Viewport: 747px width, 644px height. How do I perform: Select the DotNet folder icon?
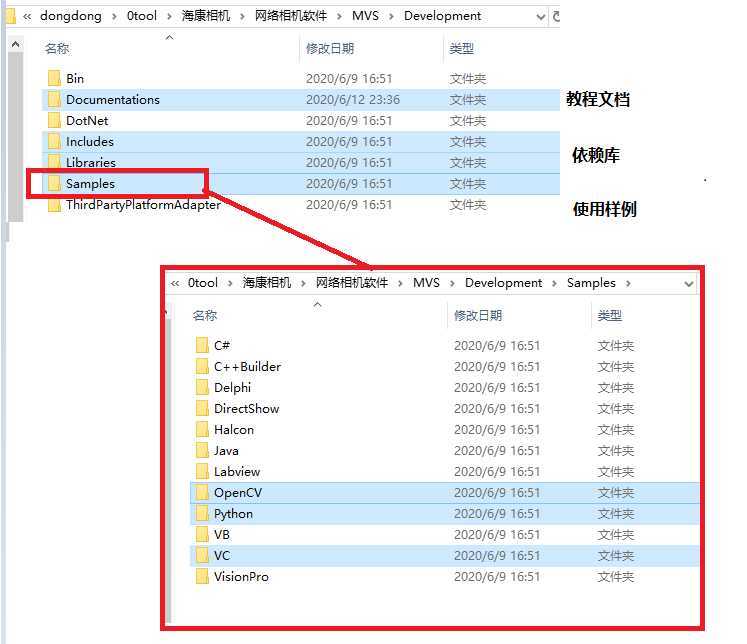coord(54,120)
